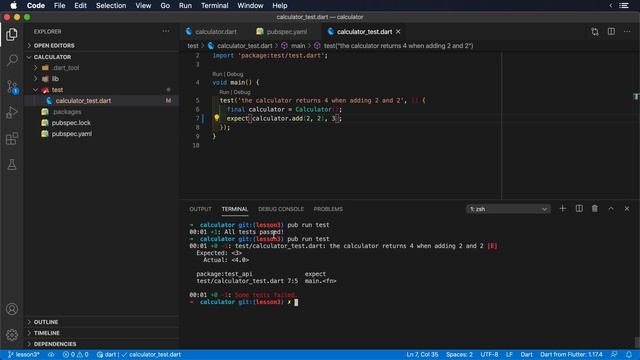Open the Manage gear icon
Image resolution: width=640 pixels, height=360 pixels.
[12, 335]
